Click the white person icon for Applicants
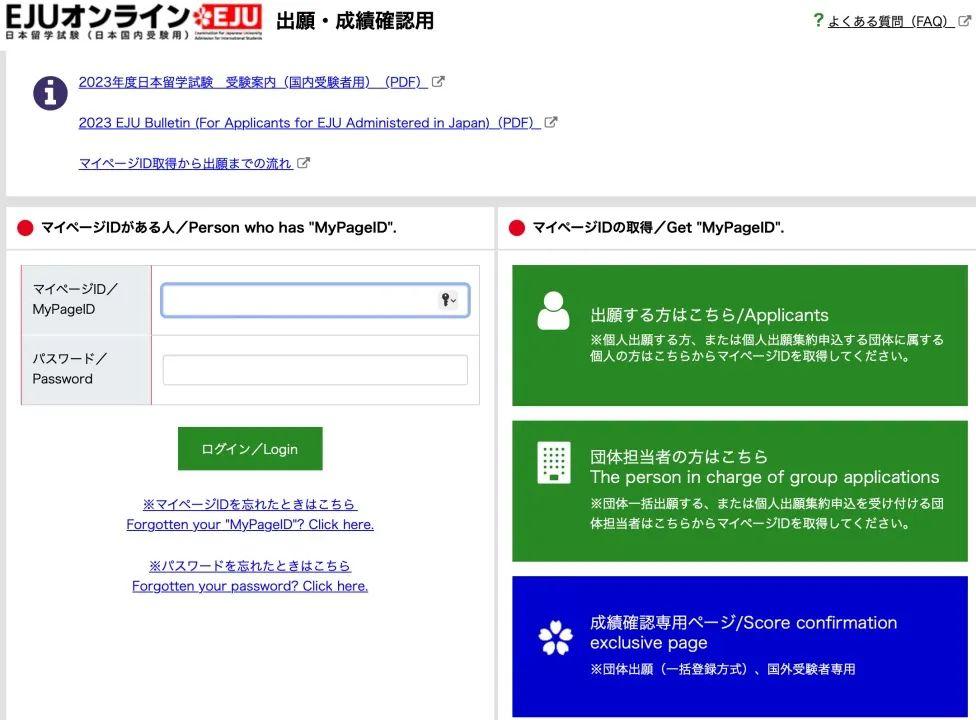976x720 pixels. click(553, 312)
